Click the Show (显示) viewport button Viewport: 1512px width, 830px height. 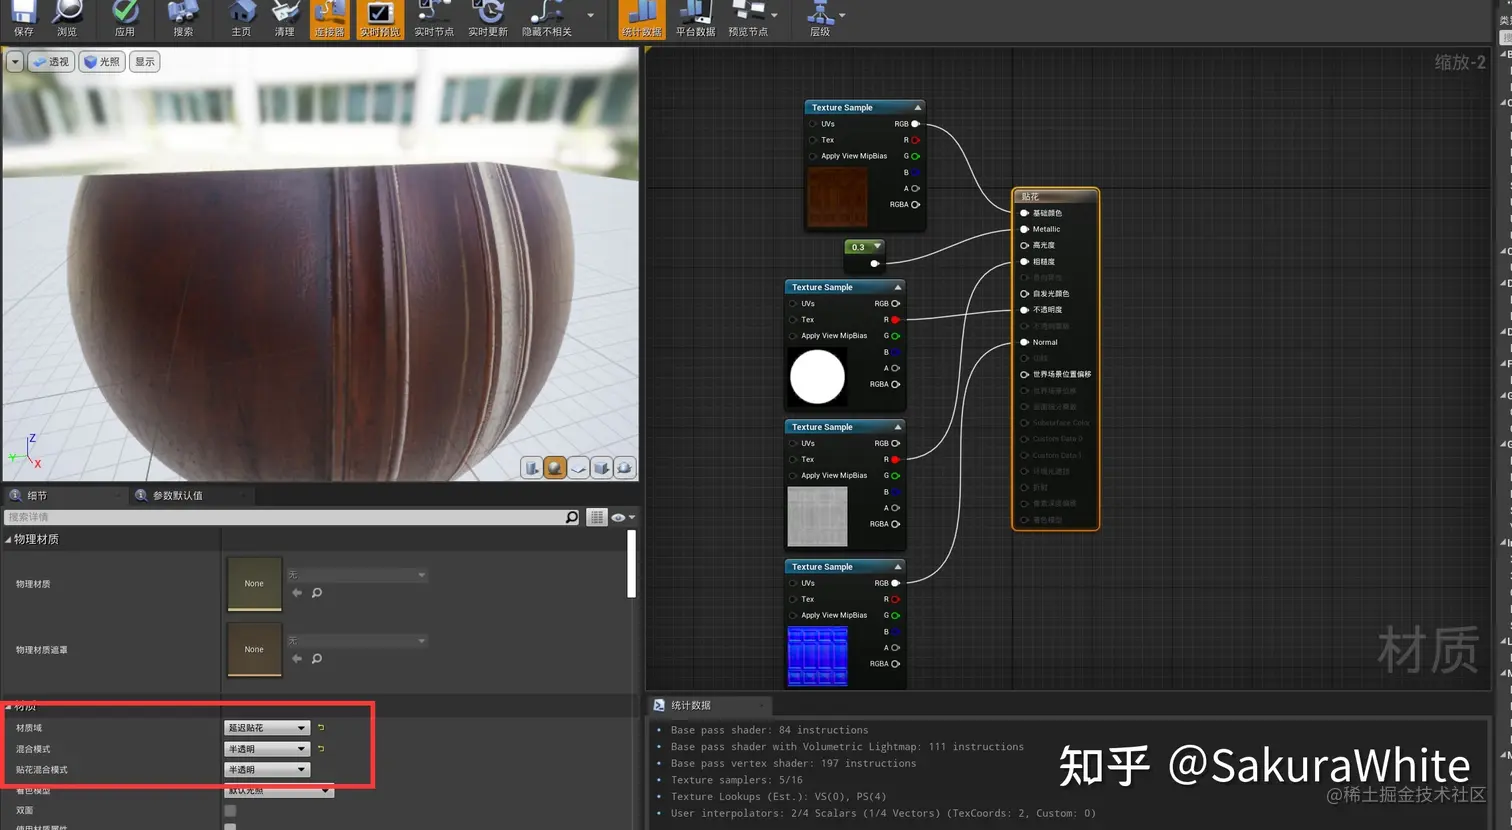(x=145, y=62)
